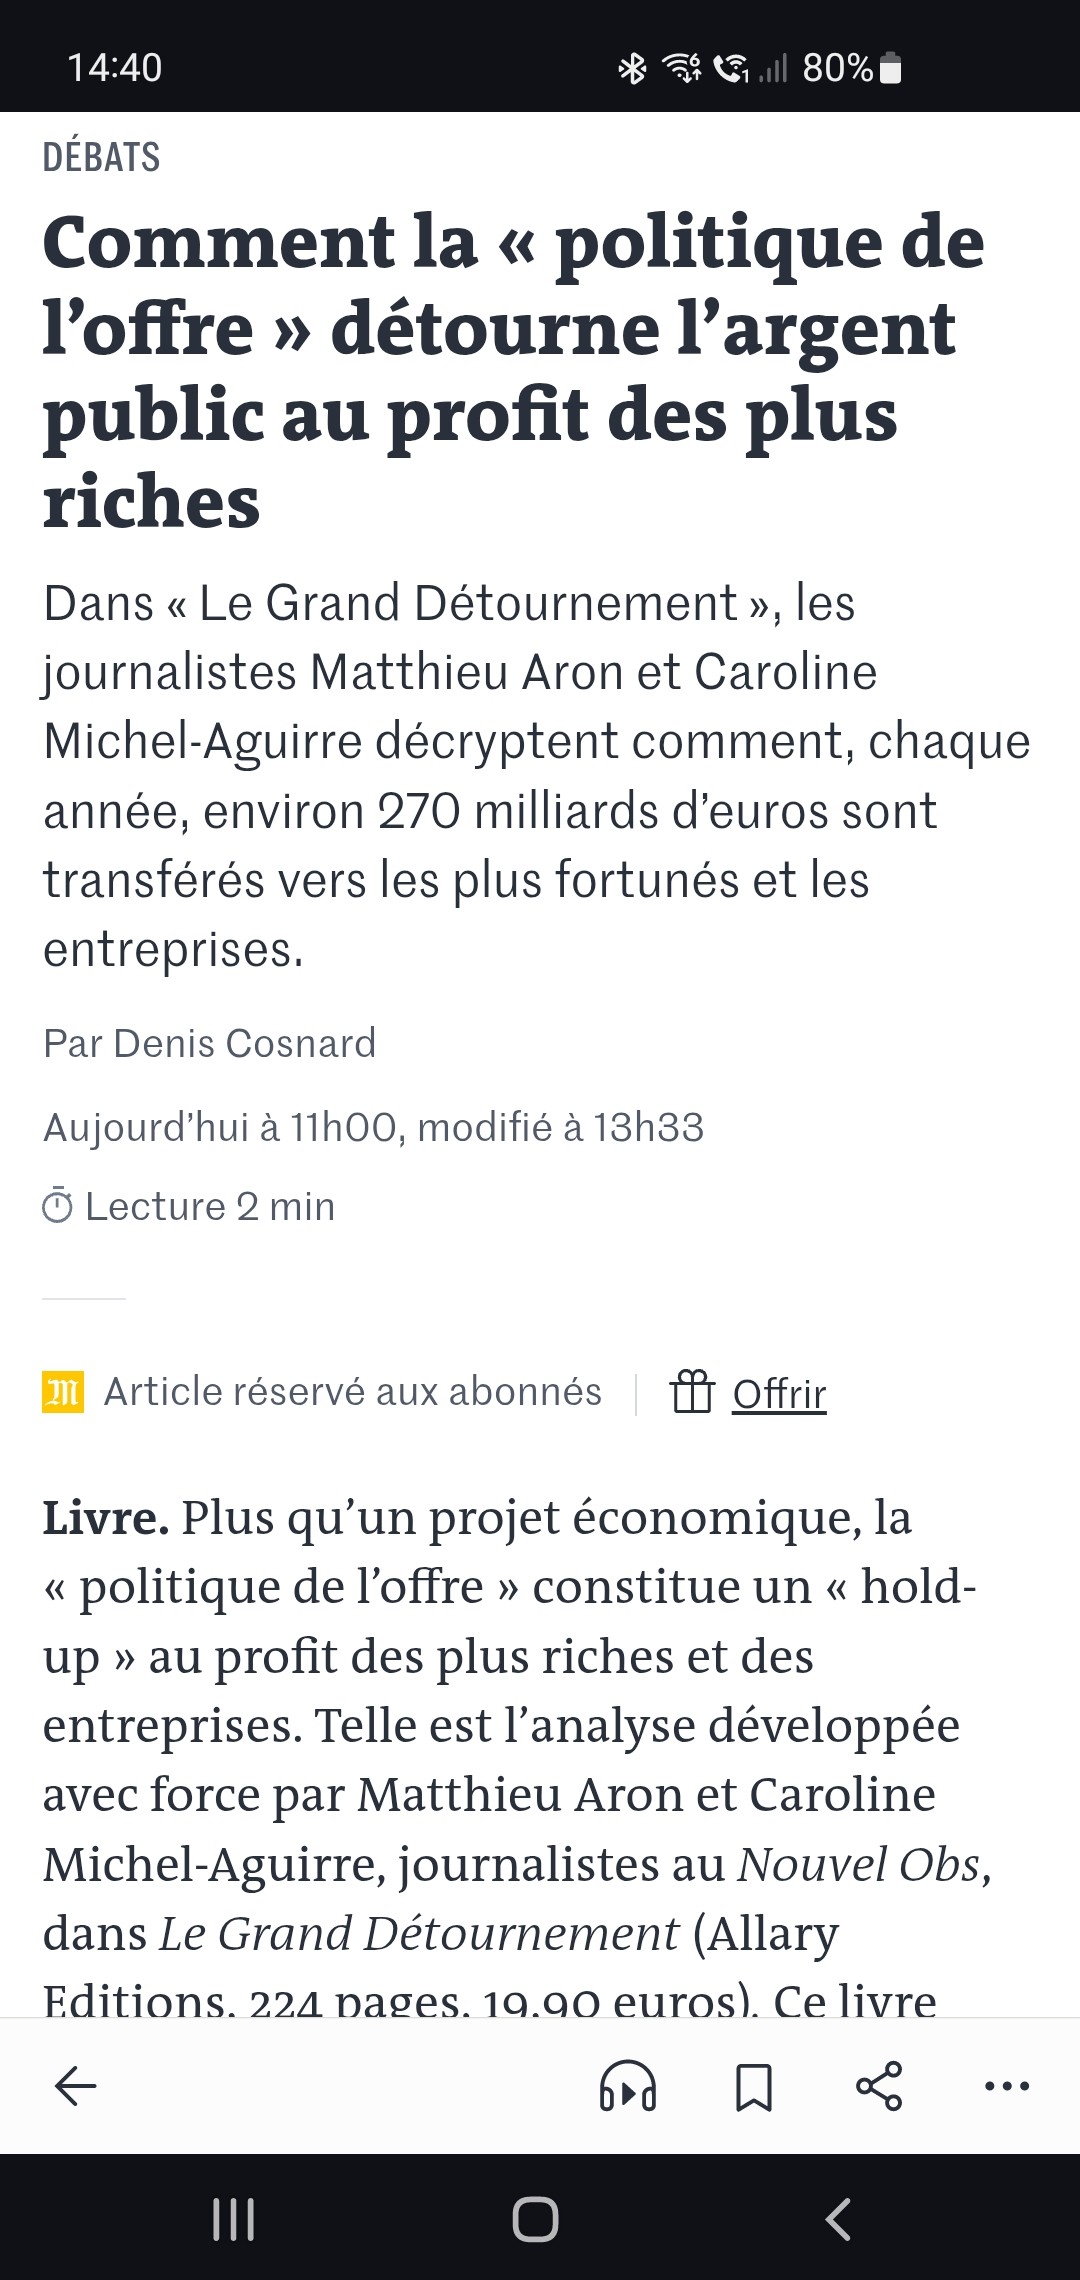Tap the battery indicator in status bar
1080x2280 pixels.
point(891,68)
